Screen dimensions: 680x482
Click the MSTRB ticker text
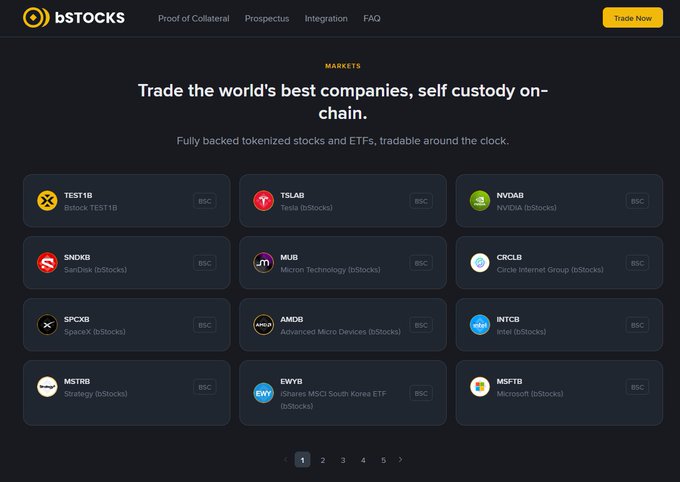(77, 381)
